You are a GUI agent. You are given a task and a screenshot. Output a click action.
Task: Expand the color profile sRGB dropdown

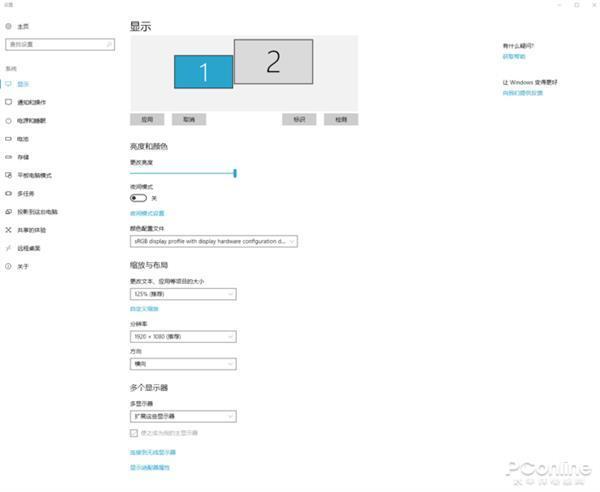coord(214,241)
